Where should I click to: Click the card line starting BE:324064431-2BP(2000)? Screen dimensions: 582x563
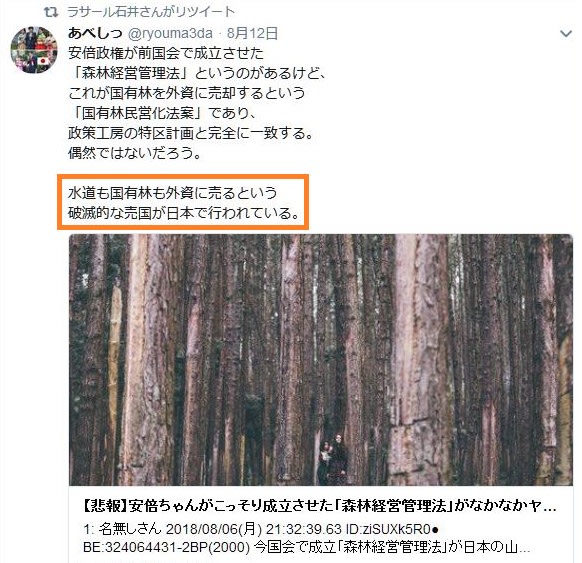coord(306,547)
